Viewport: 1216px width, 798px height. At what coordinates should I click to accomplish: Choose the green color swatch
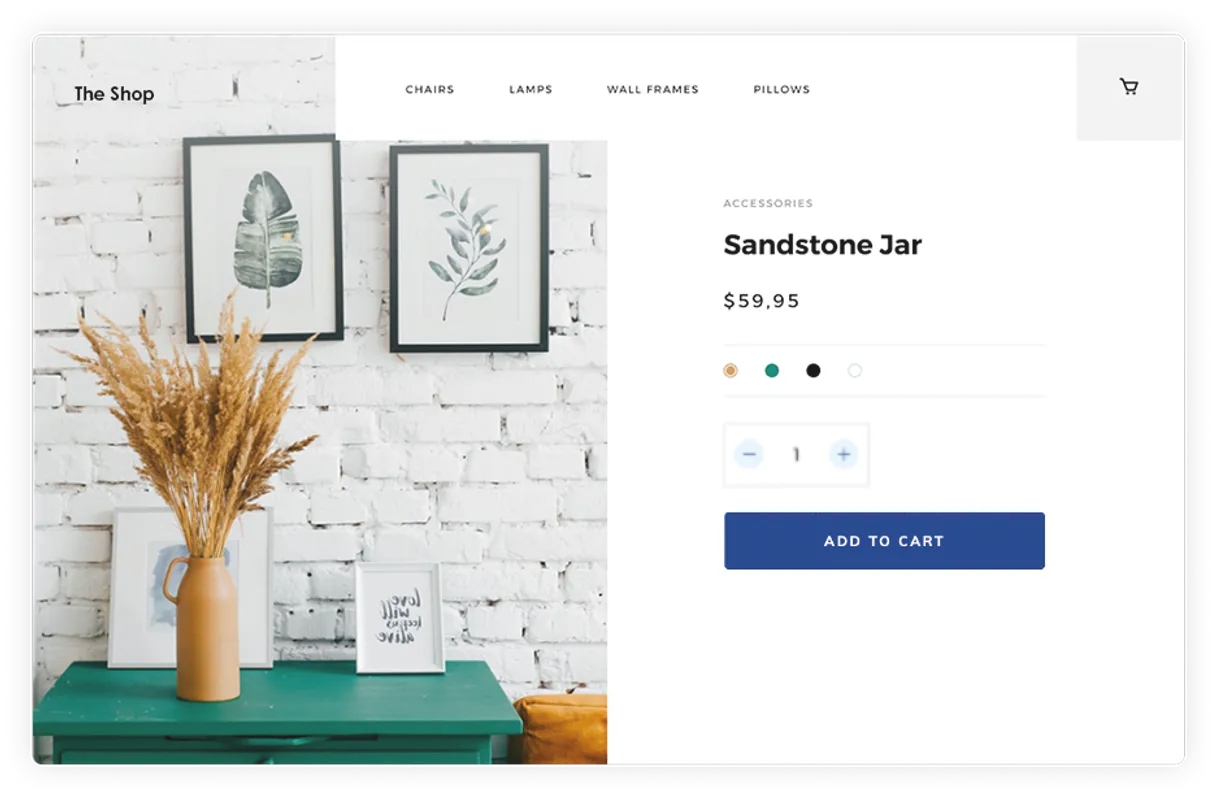[772, 371]
